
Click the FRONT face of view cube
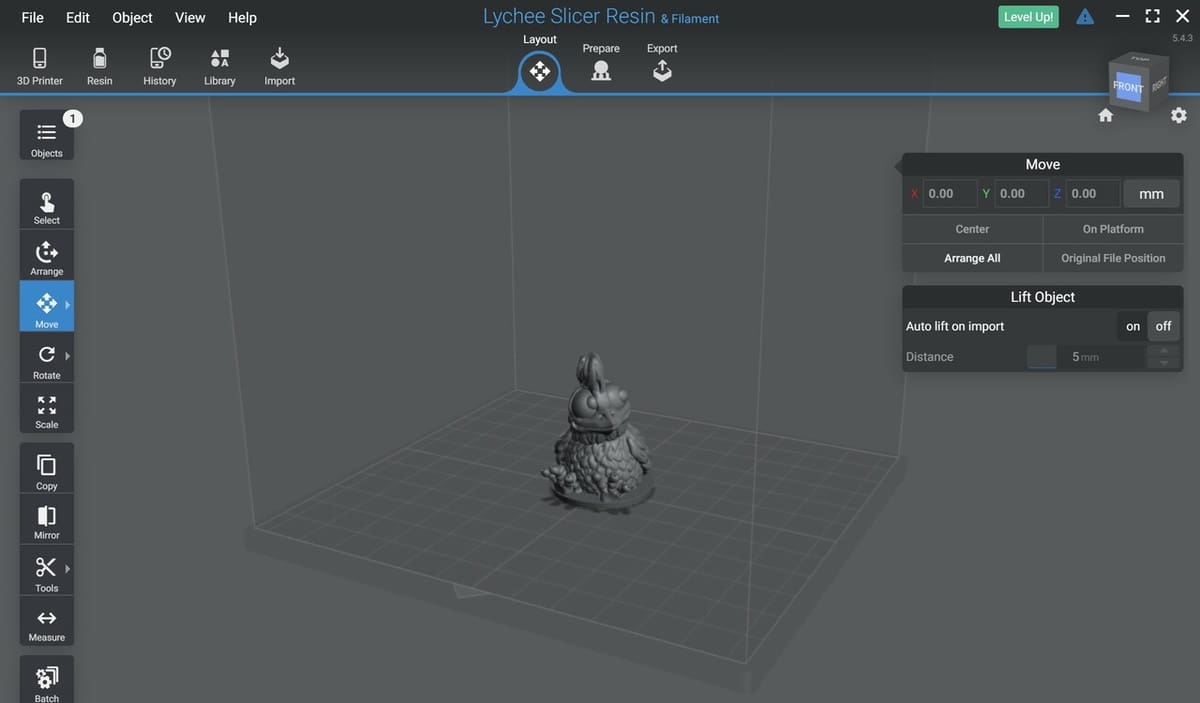pos(1128,87)
